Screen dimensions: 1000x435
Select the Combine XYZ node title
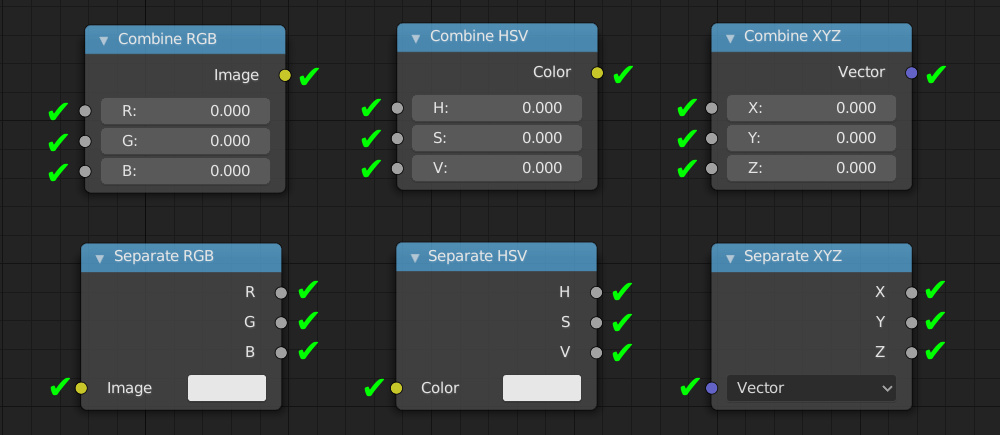(x=792, y=36)
